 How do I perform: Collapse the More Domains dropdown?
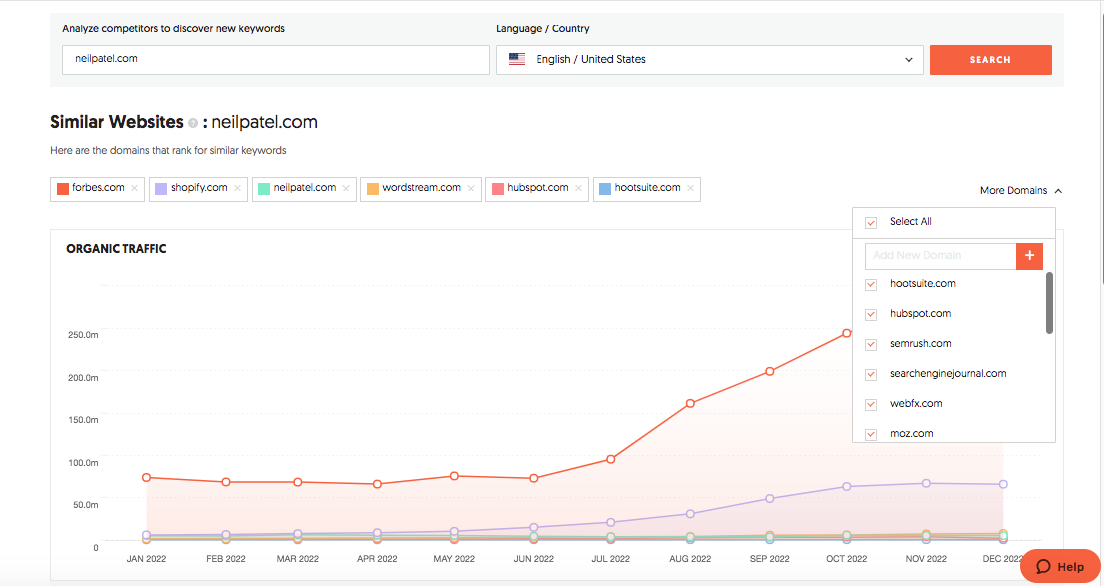point(1020,190)
